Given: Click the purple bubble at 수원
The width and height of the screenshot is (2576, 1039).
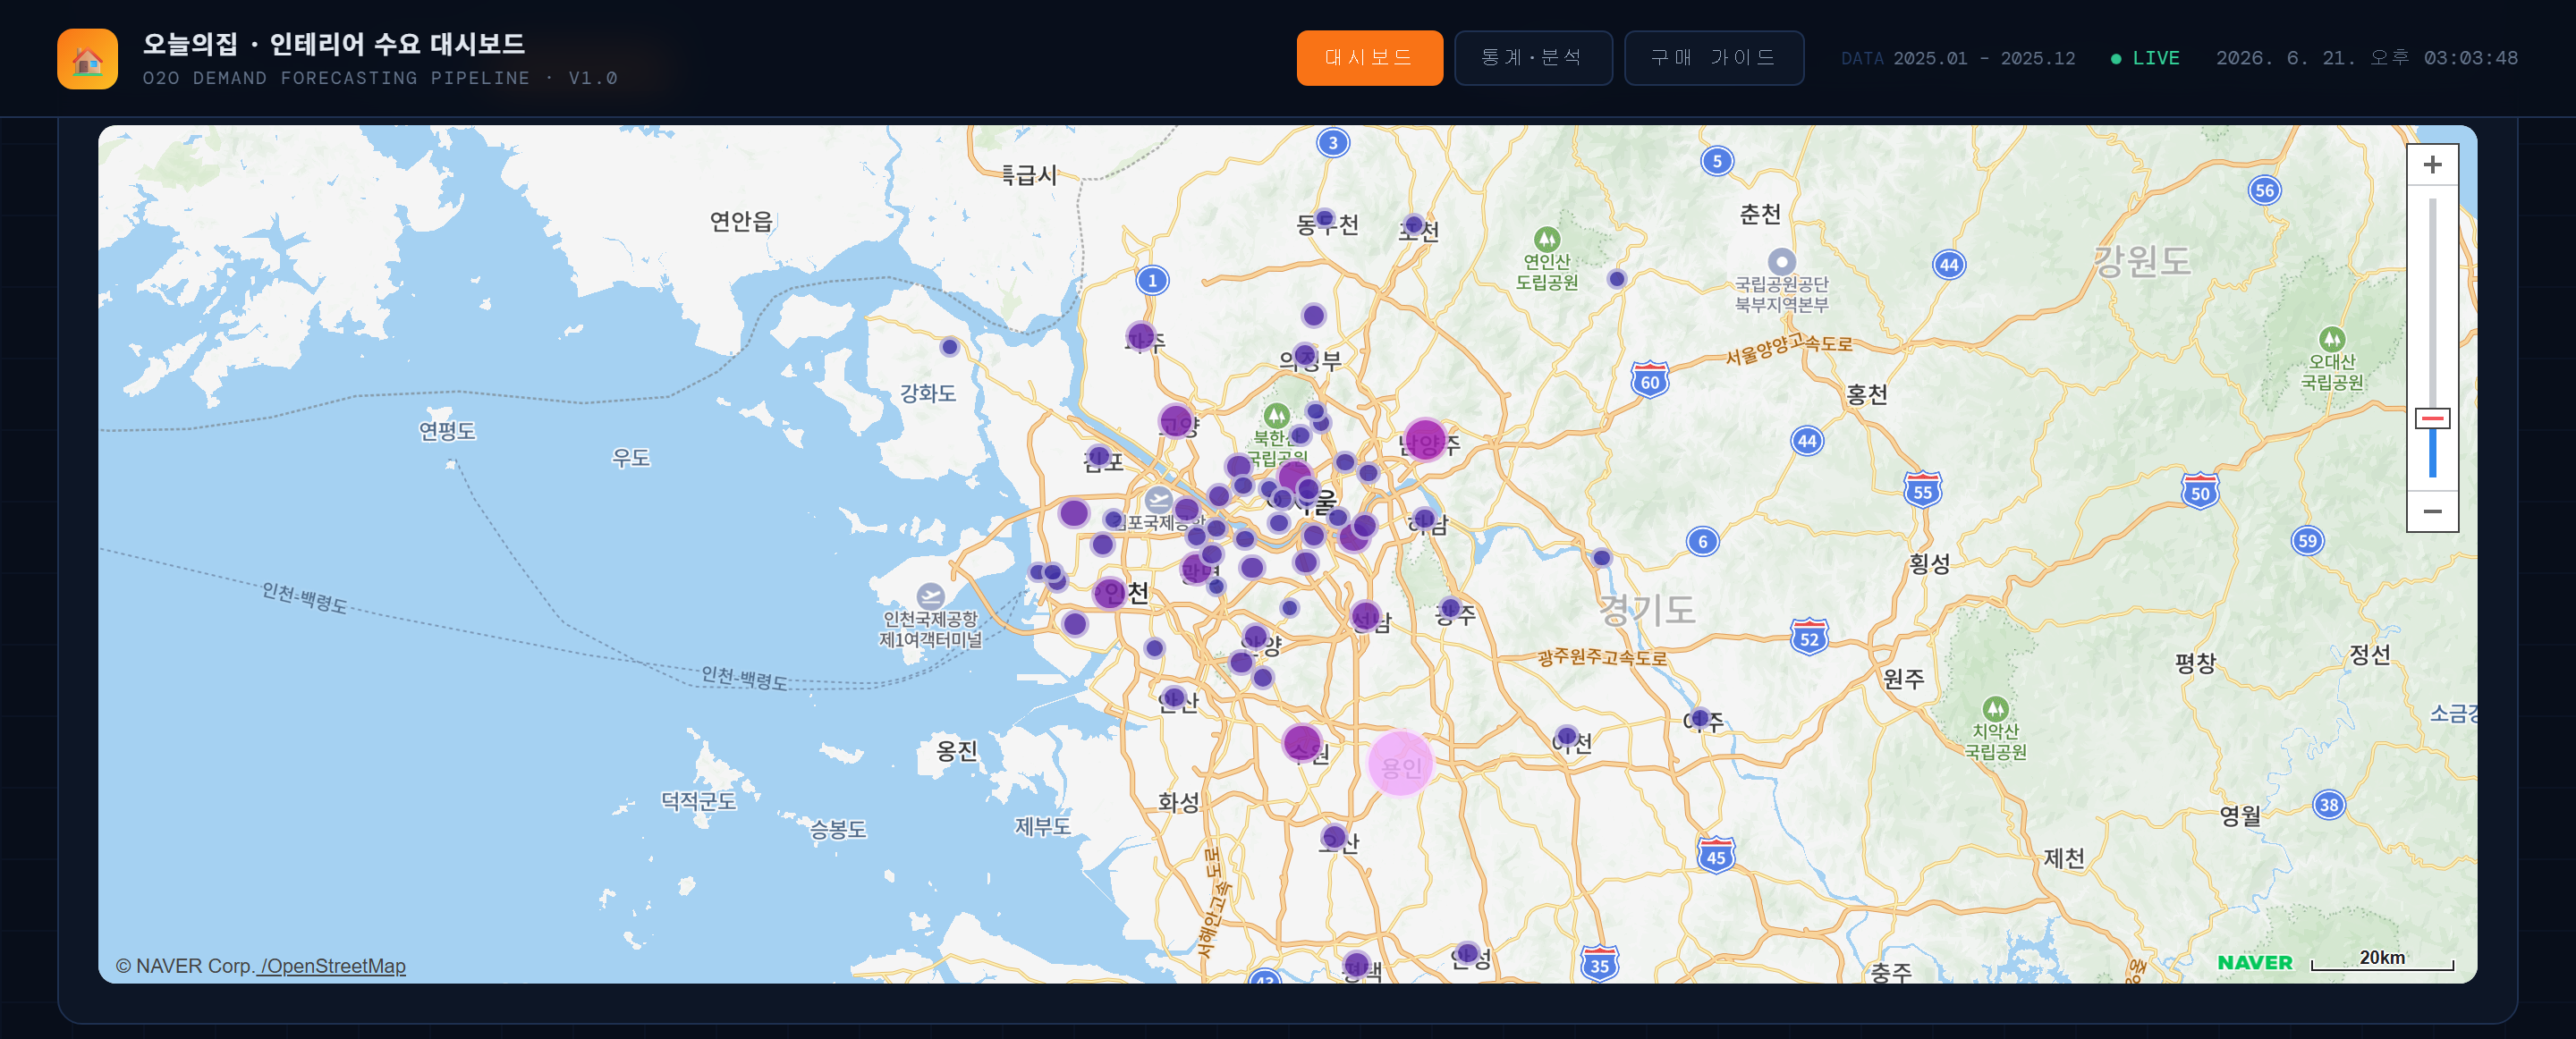Looking at the screenshot, I should 1302,743.
